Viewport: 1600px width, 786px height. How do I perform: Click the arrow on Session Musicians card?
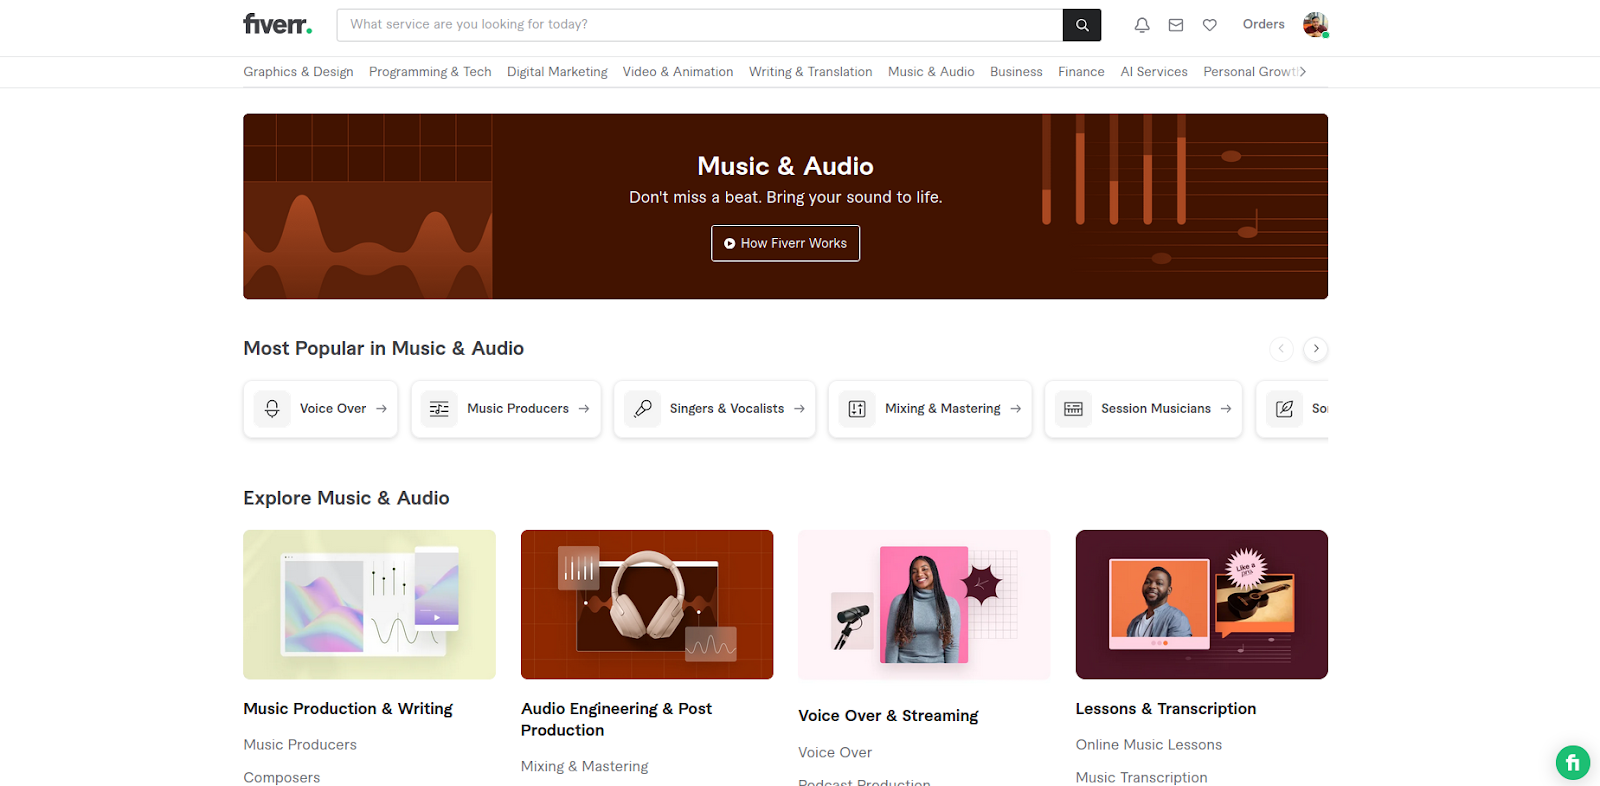(x=1226, y=409)
